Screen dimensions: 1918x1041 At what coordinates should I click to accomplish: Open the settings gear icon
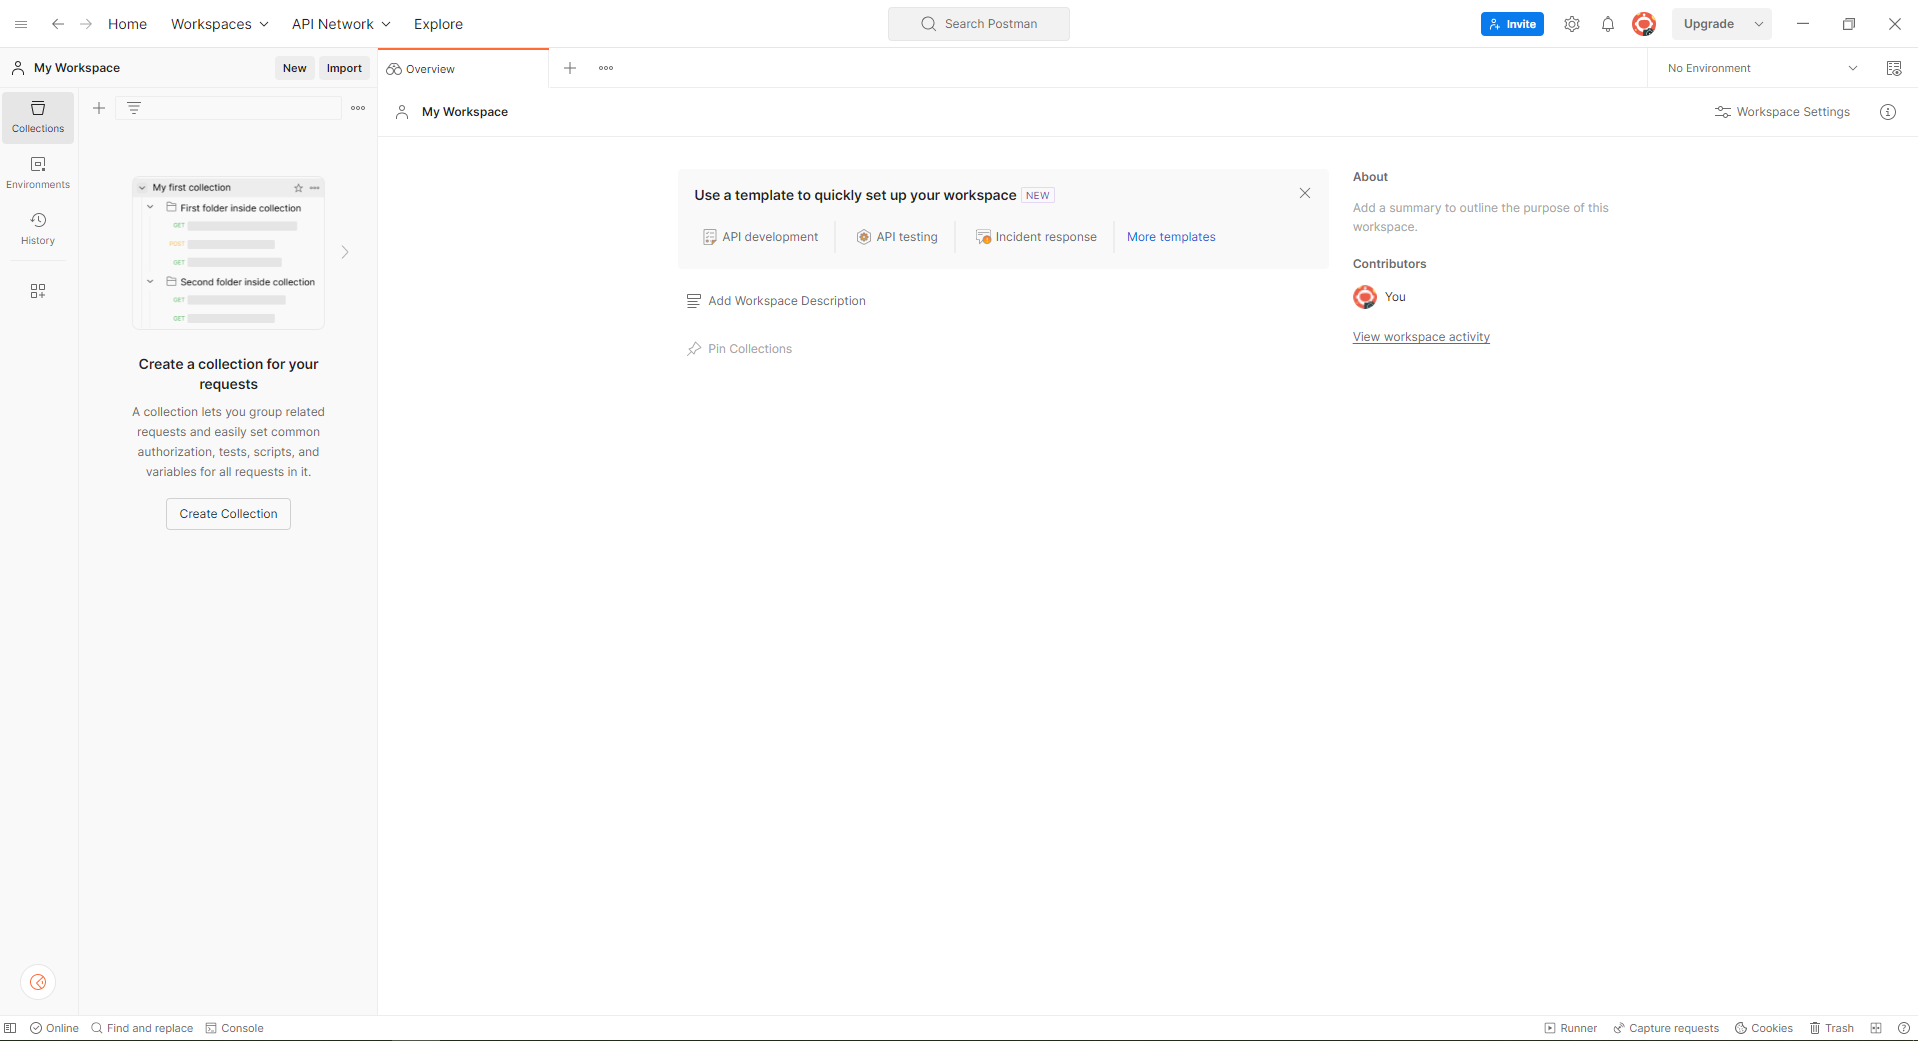(1571, 24)
